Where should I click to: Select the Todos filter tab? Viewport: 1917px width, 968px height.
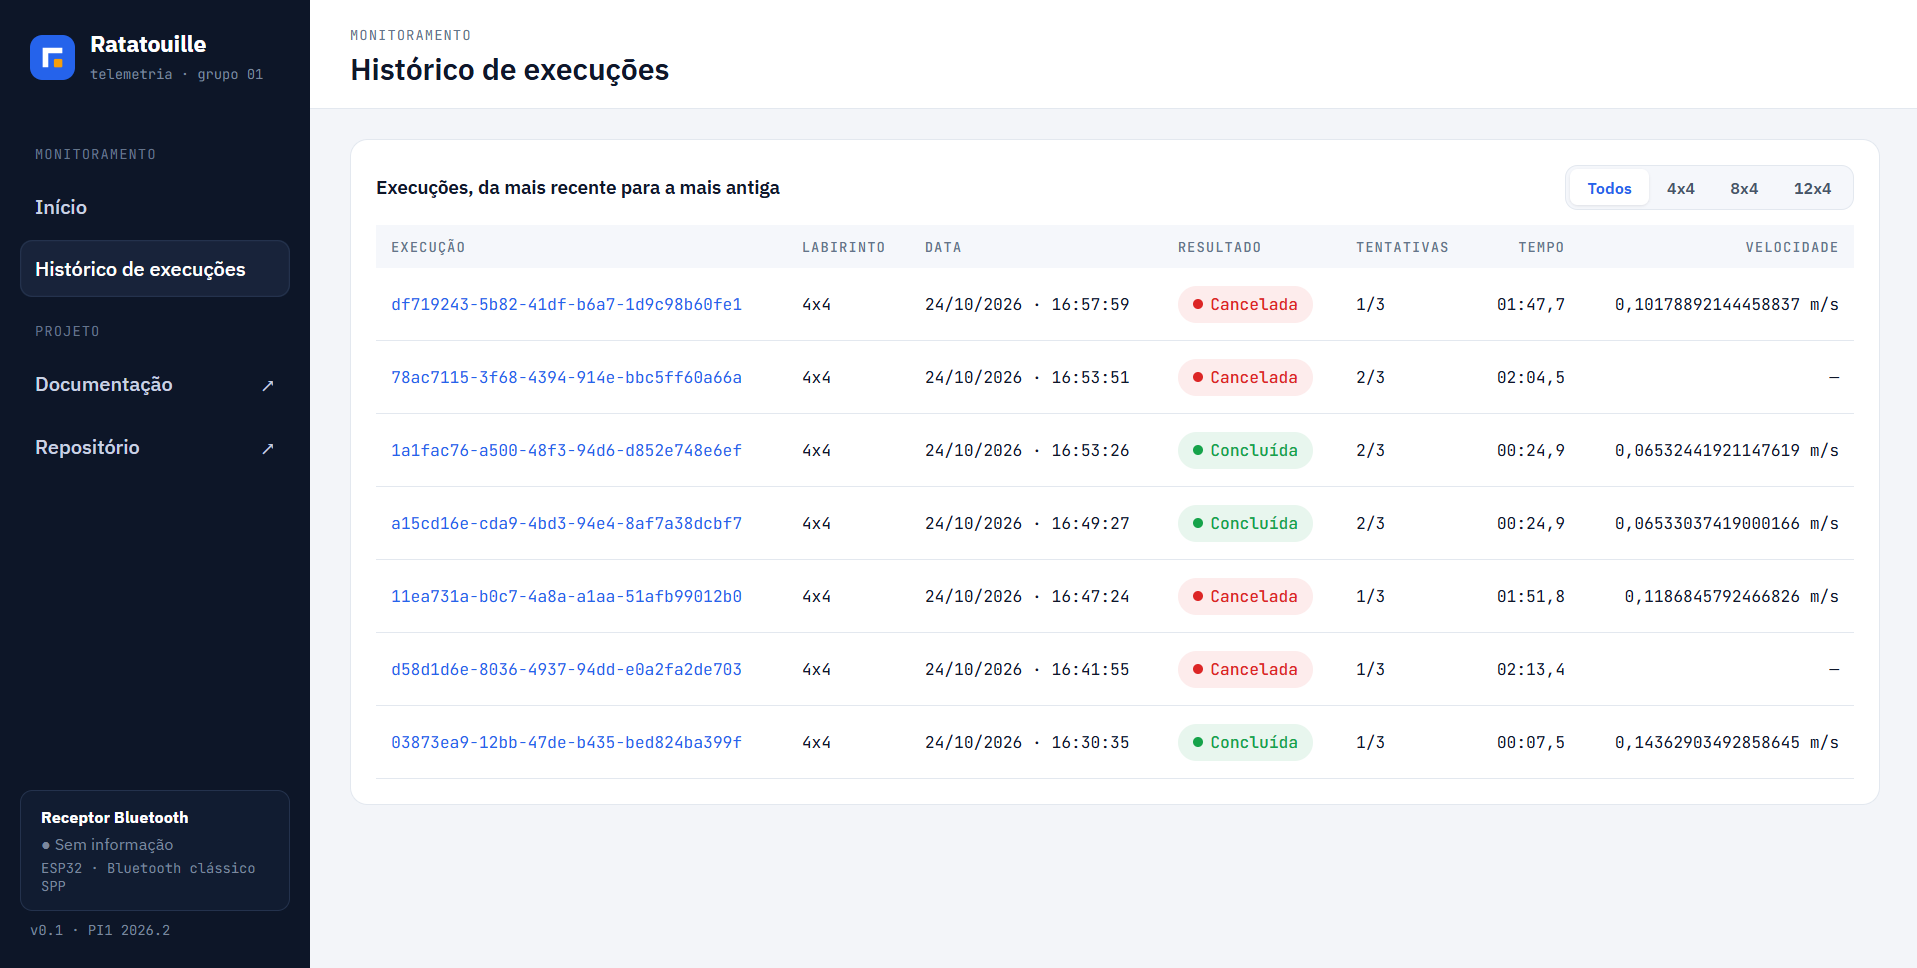tap(1609, 188)
